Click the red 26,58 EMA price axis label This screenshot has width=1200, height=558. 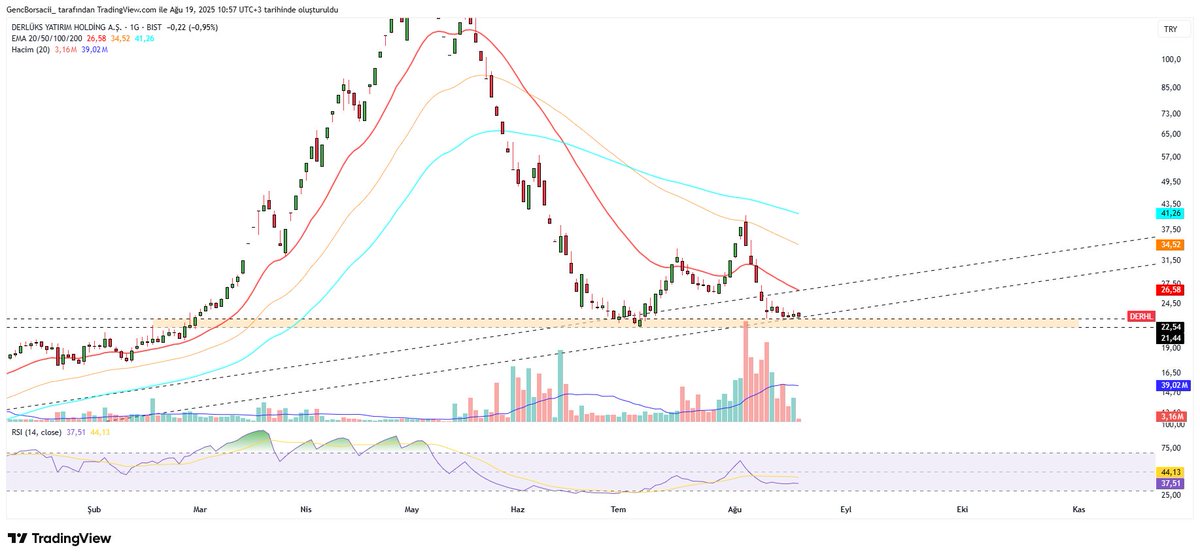click(1170, 291)
